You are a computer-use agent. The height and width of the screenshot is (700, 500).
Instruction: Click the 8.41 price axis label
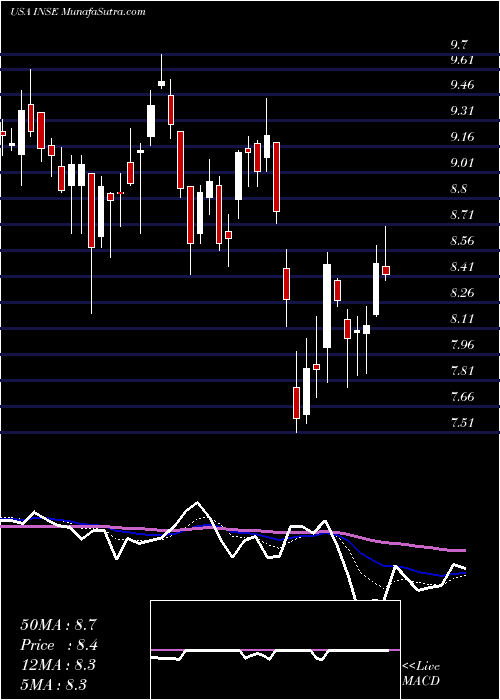click(462, 267)
